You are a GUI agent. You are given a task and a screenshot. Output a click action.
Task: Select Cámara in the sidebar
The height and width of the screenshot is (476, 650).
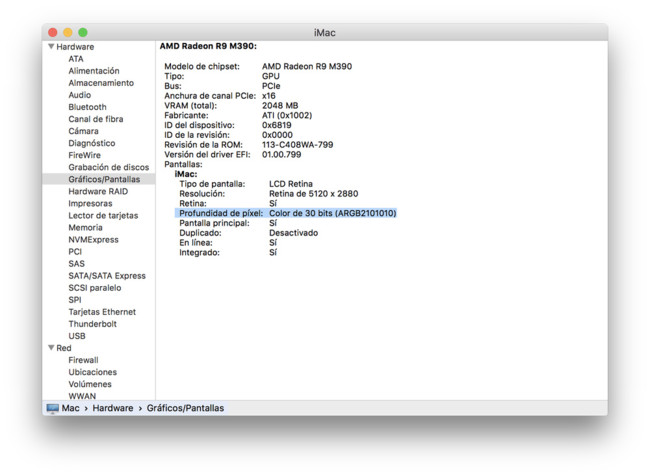point(83,131)
